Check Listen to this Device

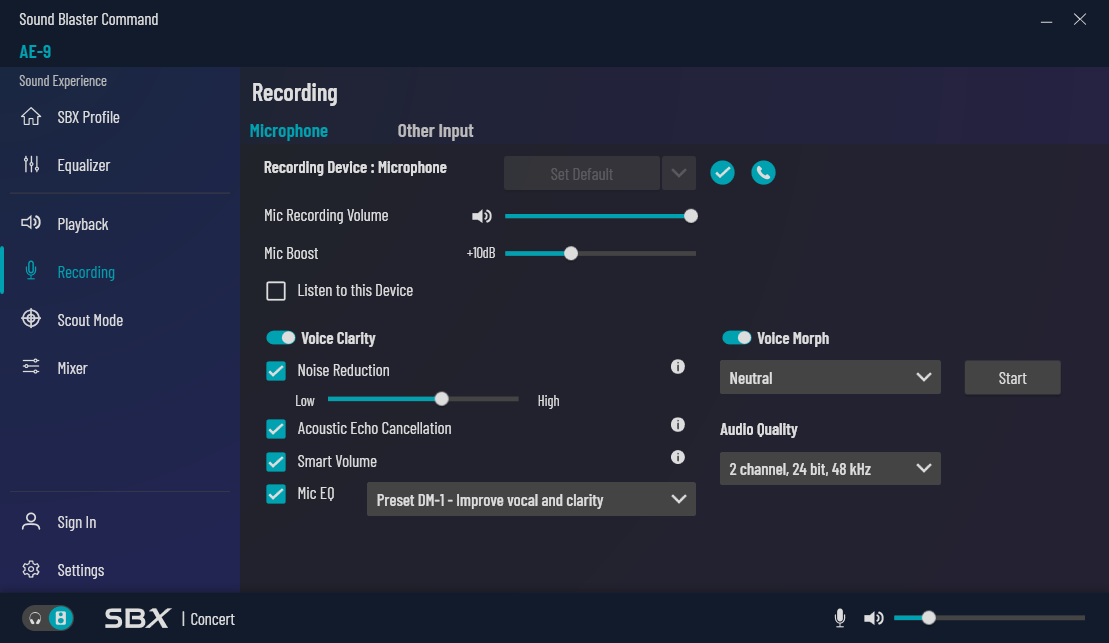(x=276, y=291)
